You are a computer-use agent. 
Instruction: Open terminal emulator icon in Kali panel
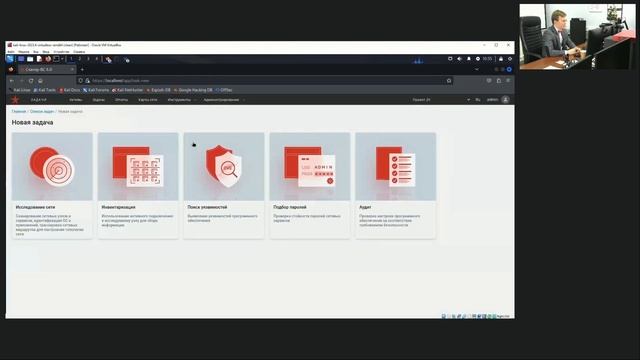[x=56, y=59]
